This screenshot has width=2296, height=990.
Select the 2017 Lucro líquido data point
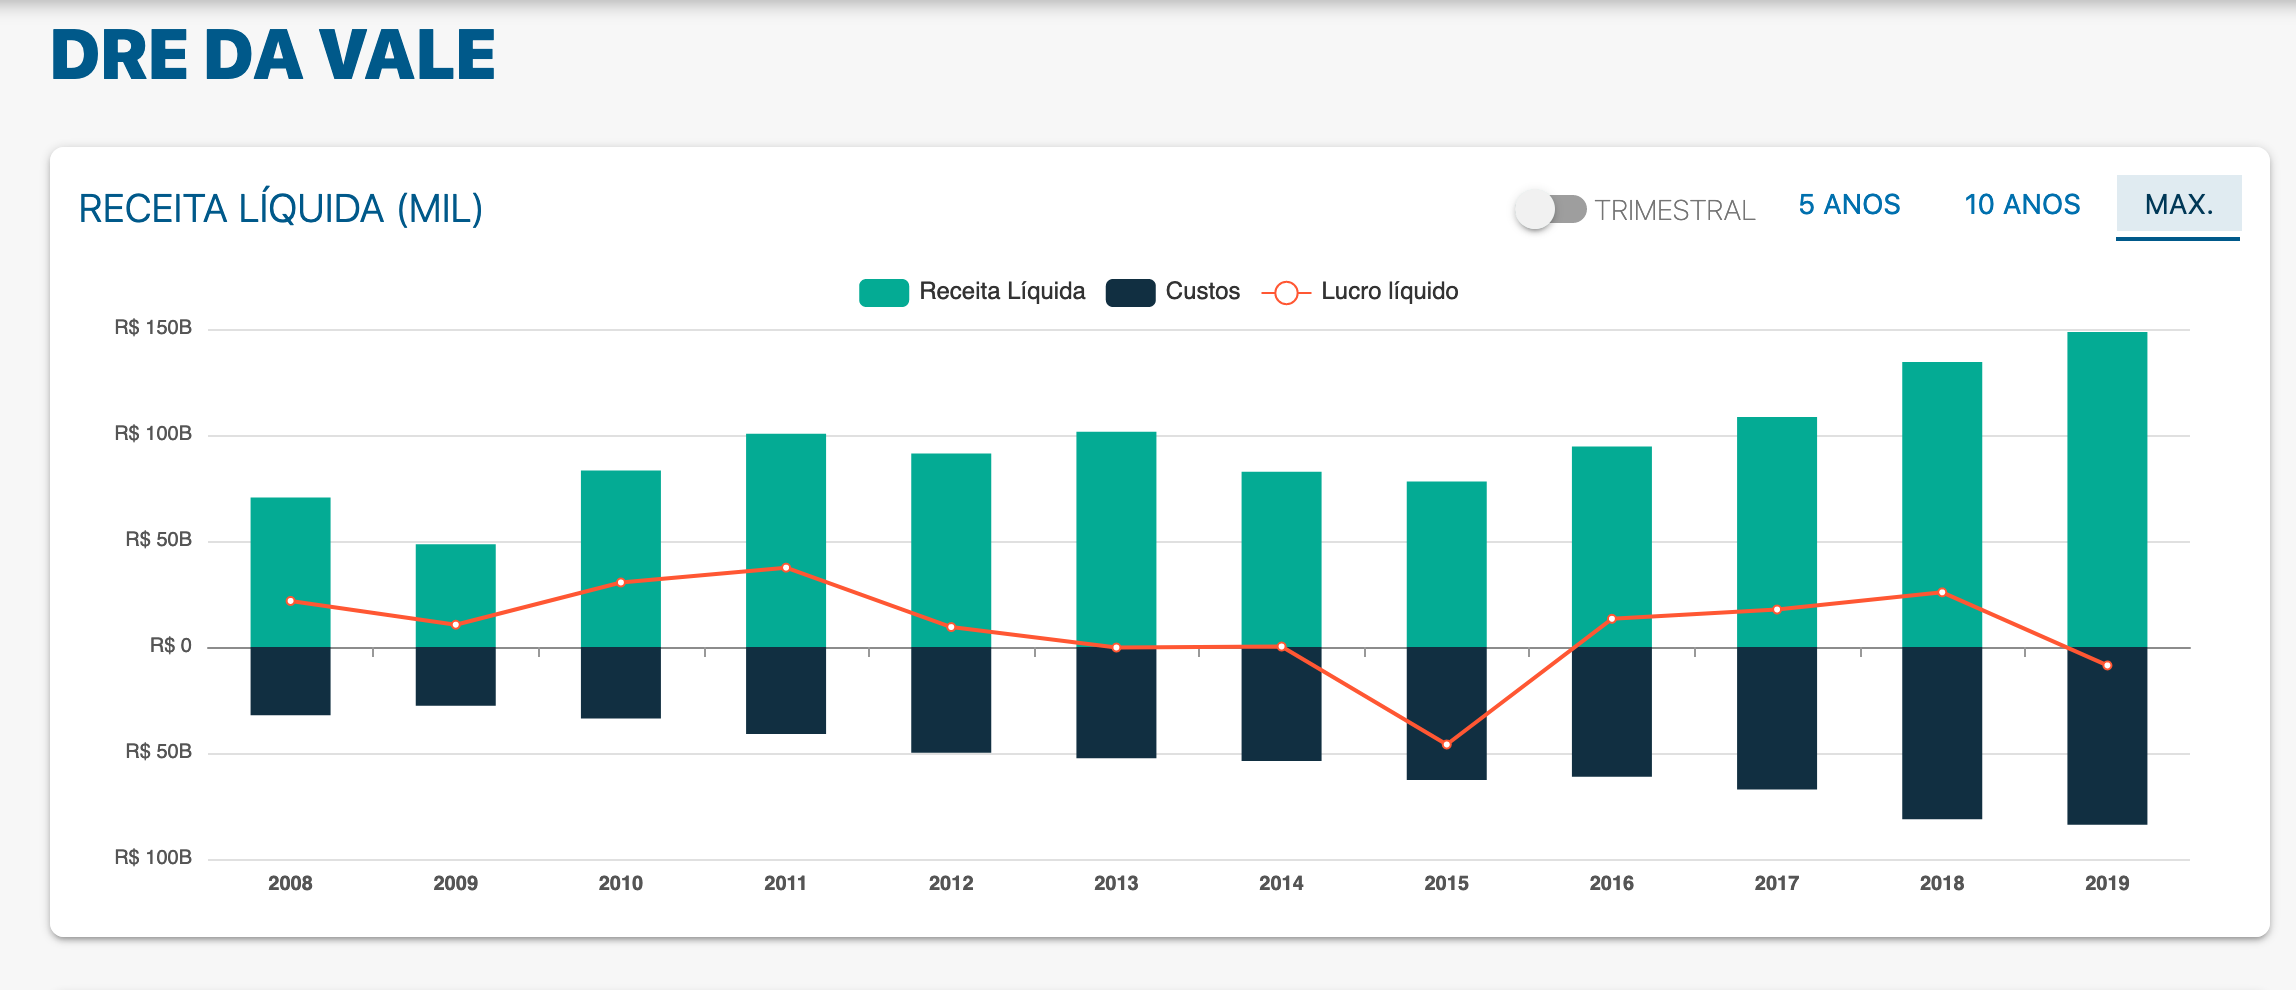(x=1777, y=610)
